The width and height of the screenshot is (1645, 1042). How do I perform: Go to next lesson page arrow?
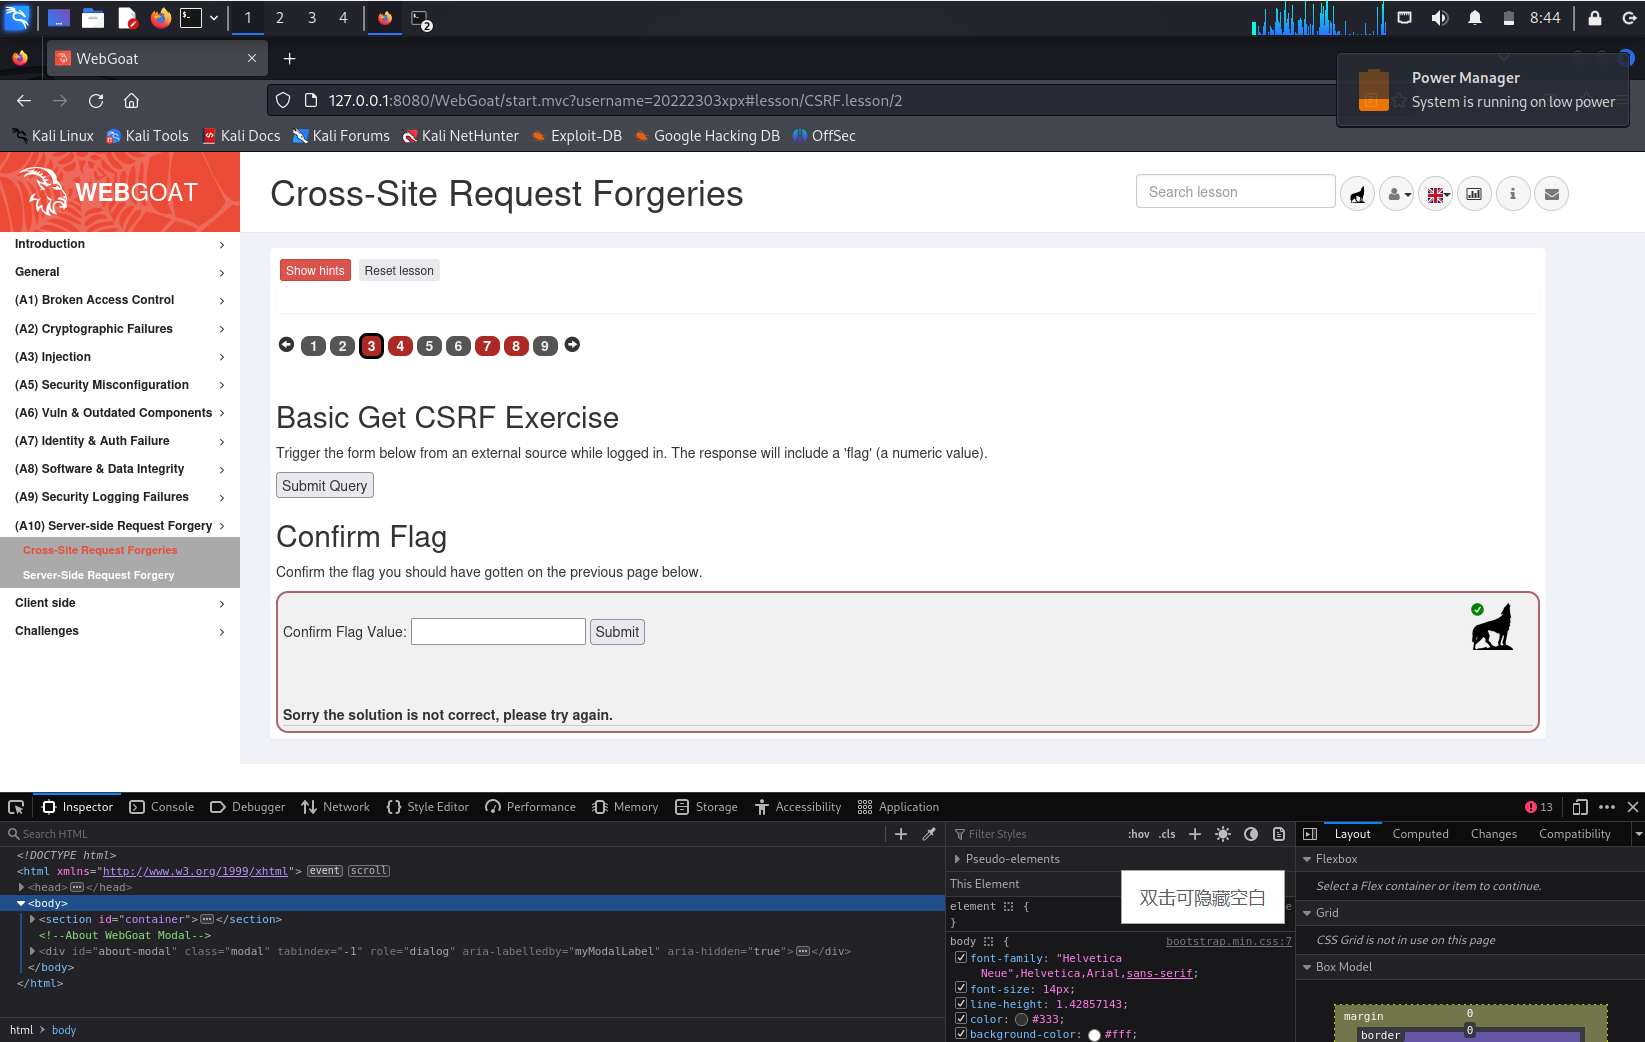point(572,345)
